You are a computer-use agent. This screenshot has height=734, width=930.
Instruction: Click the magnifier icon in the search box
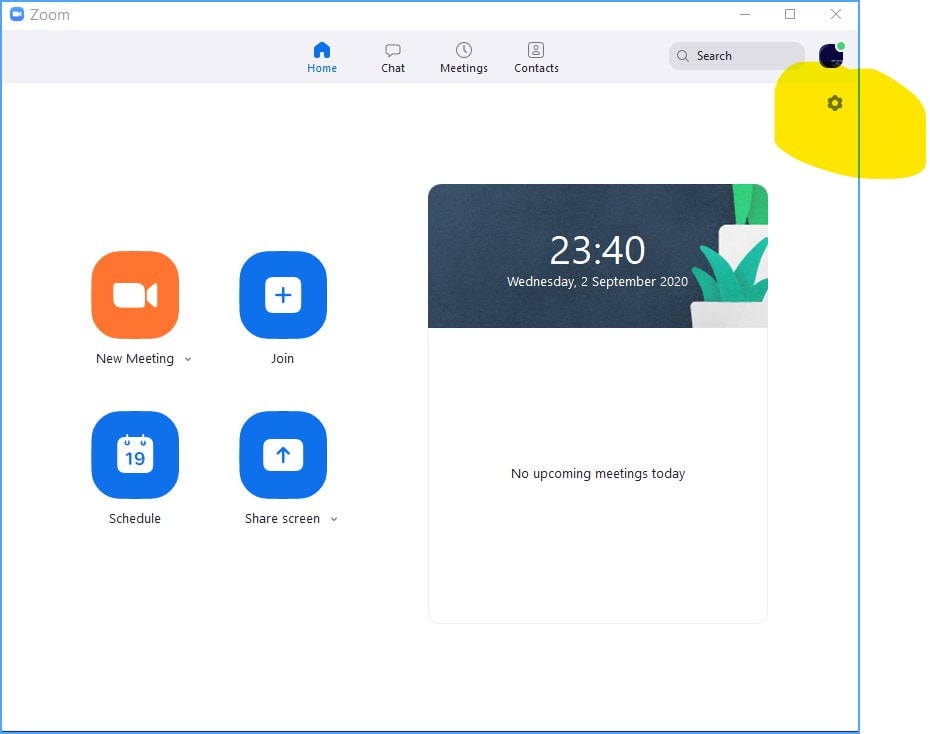pyautogui.click(x=683, y=56)
